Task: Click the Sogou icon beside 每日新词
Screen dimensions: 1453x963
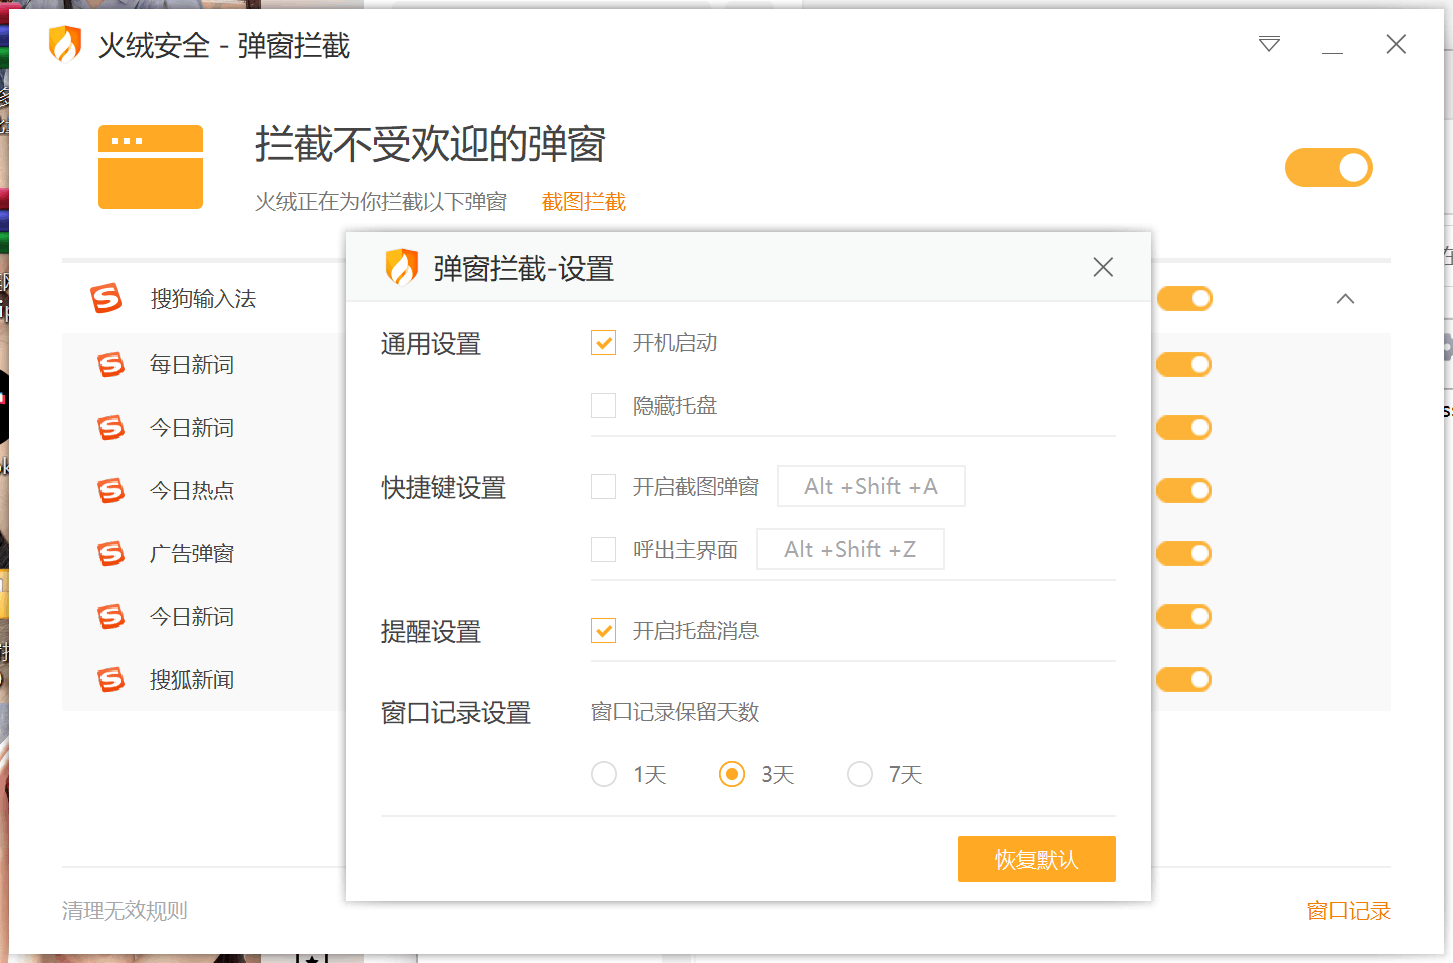Action: (x=111, y=365)
